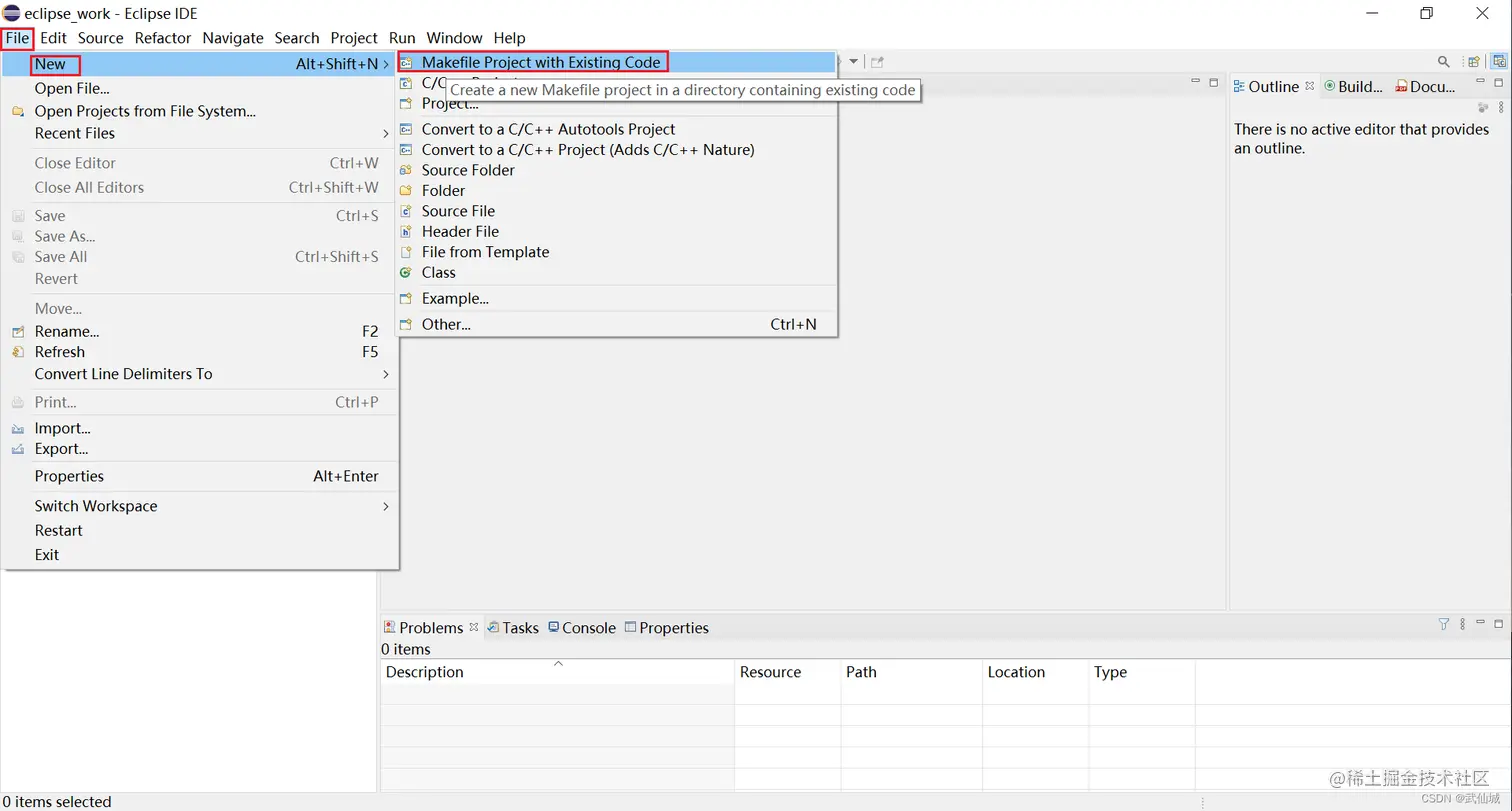Switch to the Console tab
Image resolution: width=1512 pixels, height=811 pixels.
point(581,627)
